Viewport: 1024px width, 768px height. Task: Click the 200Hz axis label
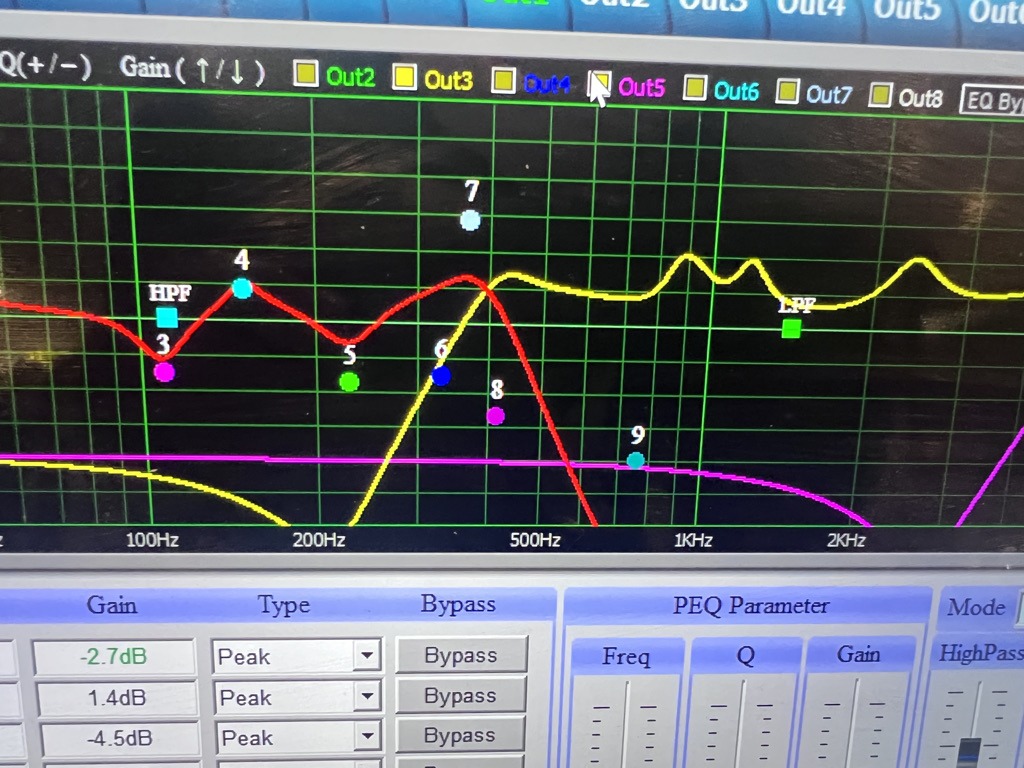tap(319, 540)
